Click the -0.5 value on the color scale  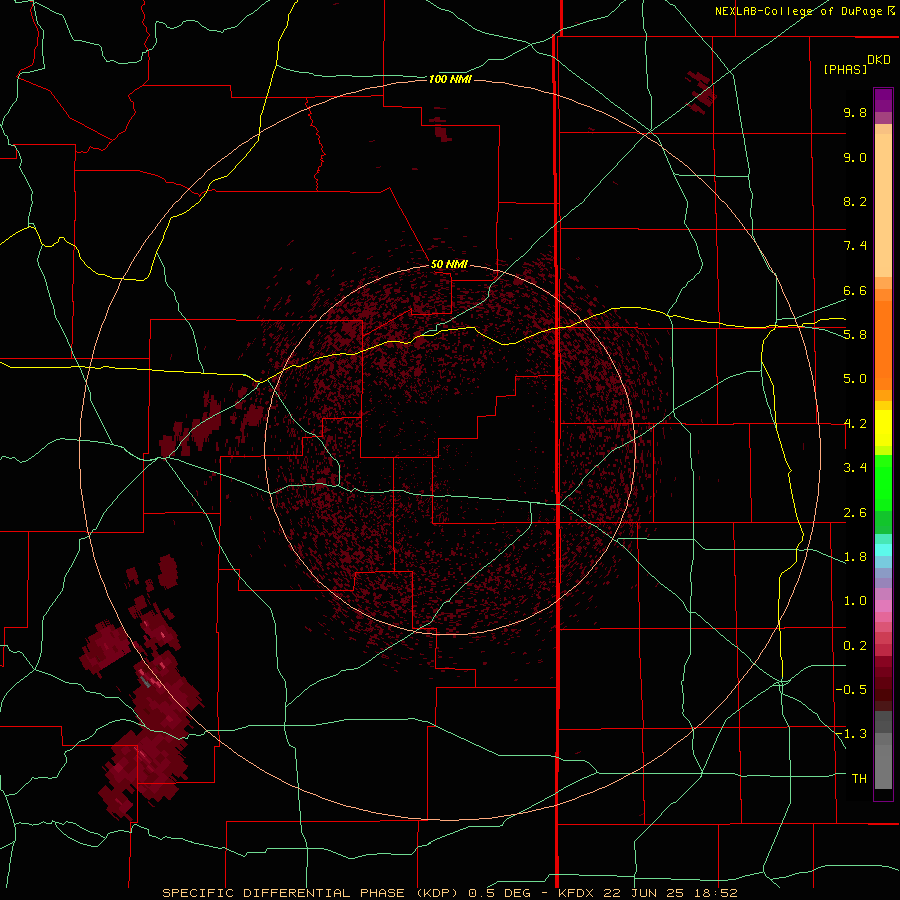pos(851,689)
